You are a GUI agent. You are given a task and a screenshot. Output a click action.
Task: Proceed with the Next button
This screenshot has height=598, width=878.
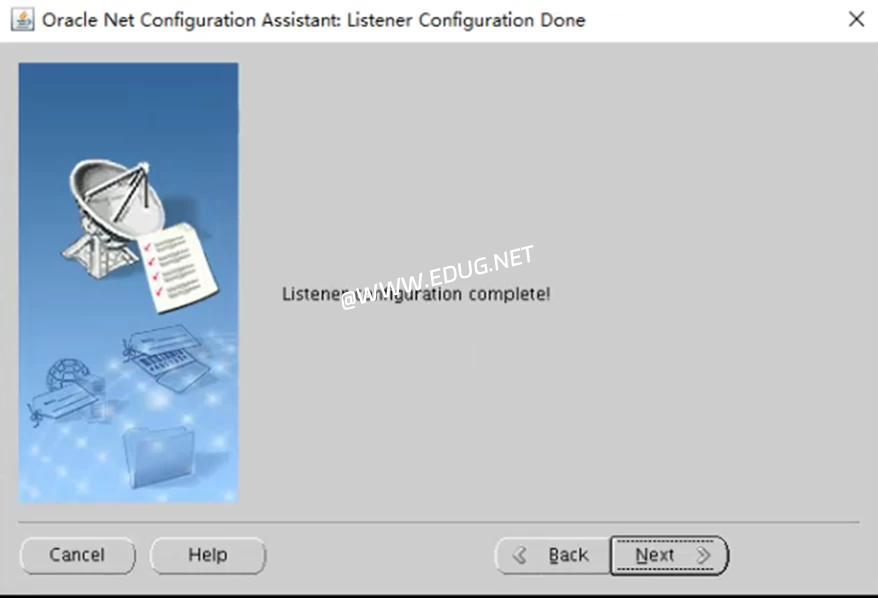point(669,555)
